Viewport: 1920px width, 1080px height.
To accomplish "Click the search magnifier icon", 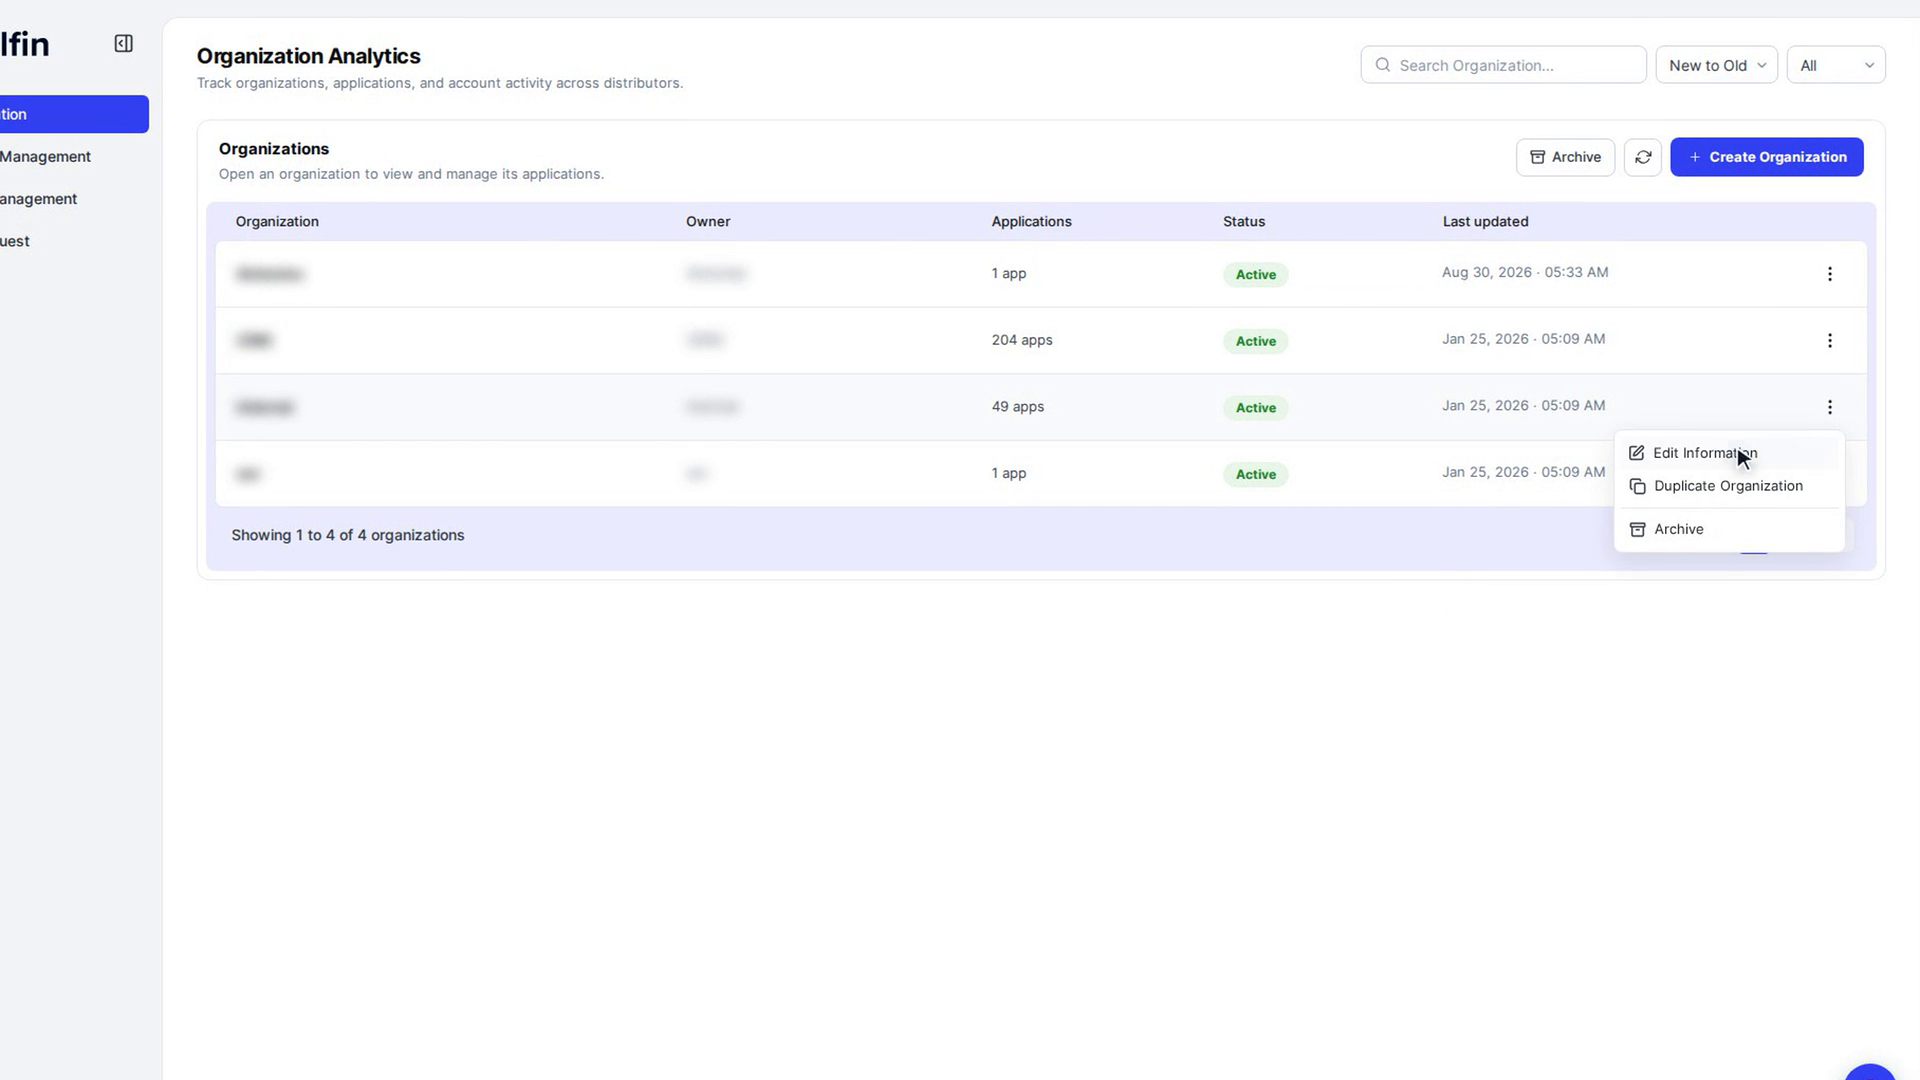I will click(x=1383, y=65).
